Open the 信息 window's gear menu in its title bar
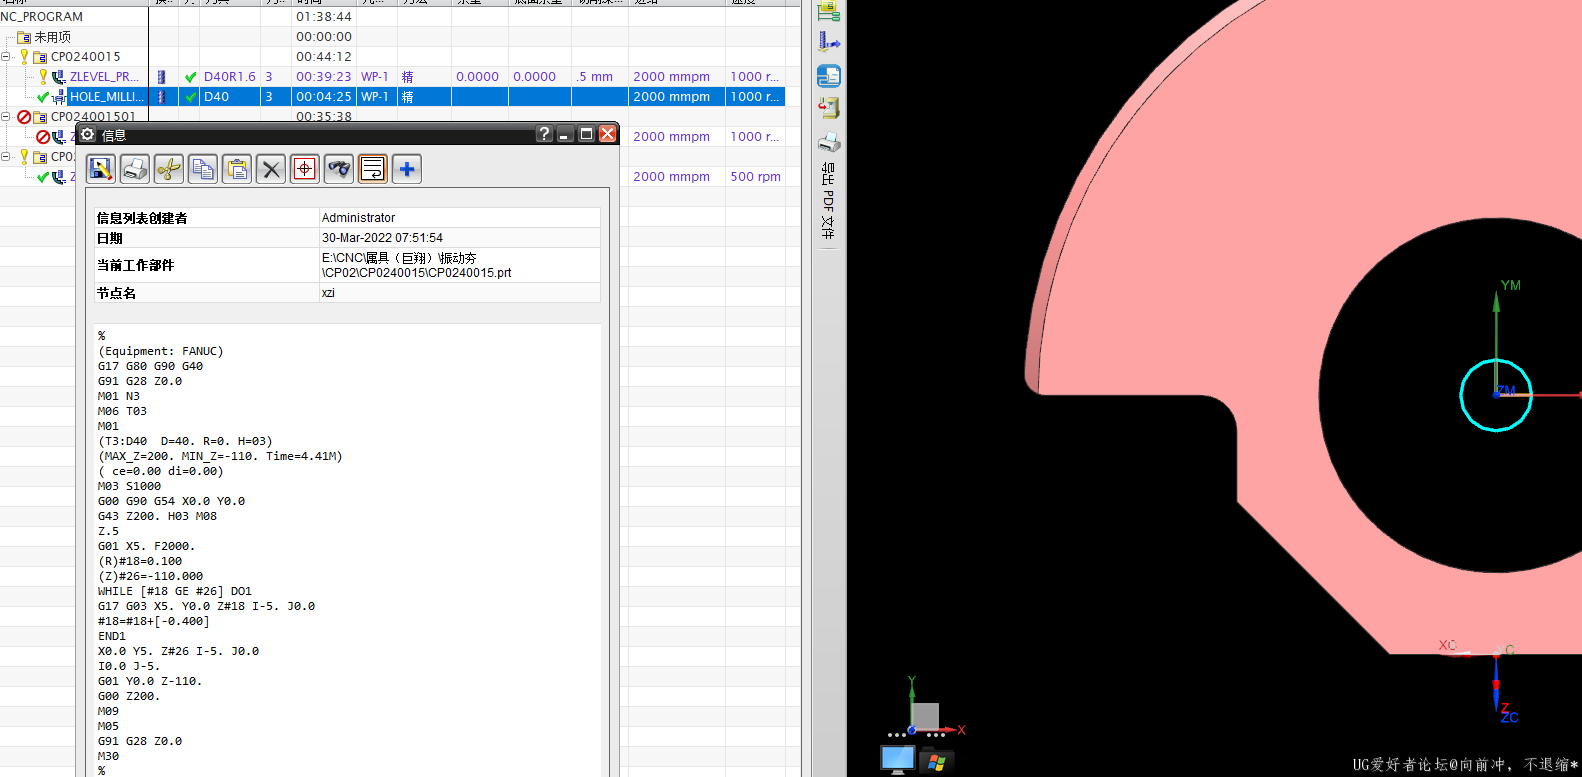This screenshot has height=777, width=1582. coord(88,134)
